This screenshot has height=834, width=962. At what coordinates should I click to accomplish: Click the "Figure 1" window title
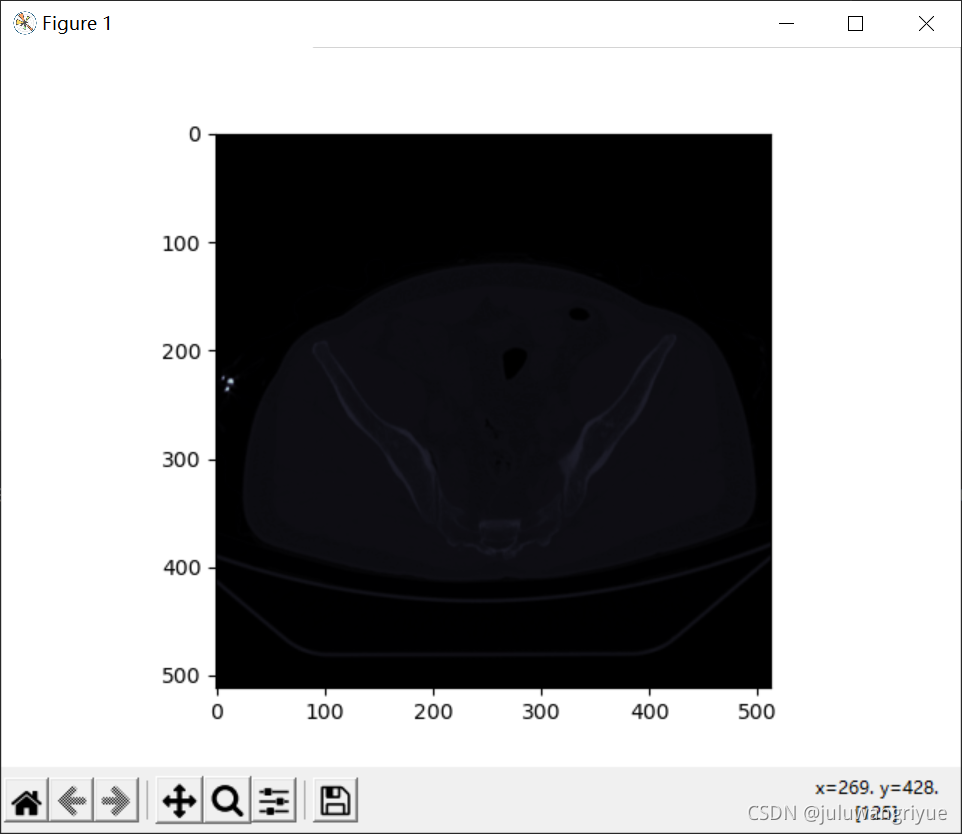[x=77, y=23]
